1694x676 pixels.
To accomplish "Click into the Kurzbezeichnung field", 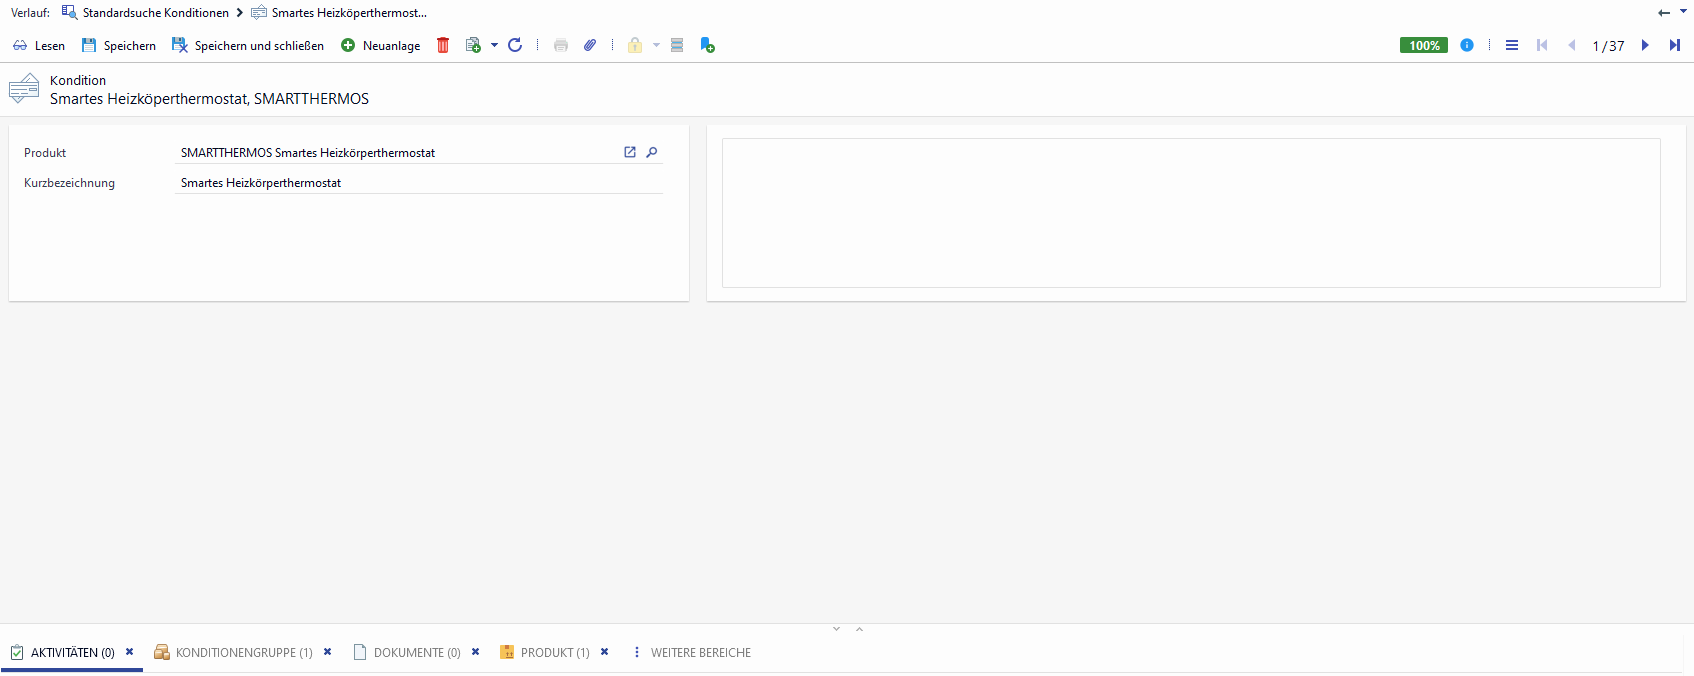I will pos(418,183).
